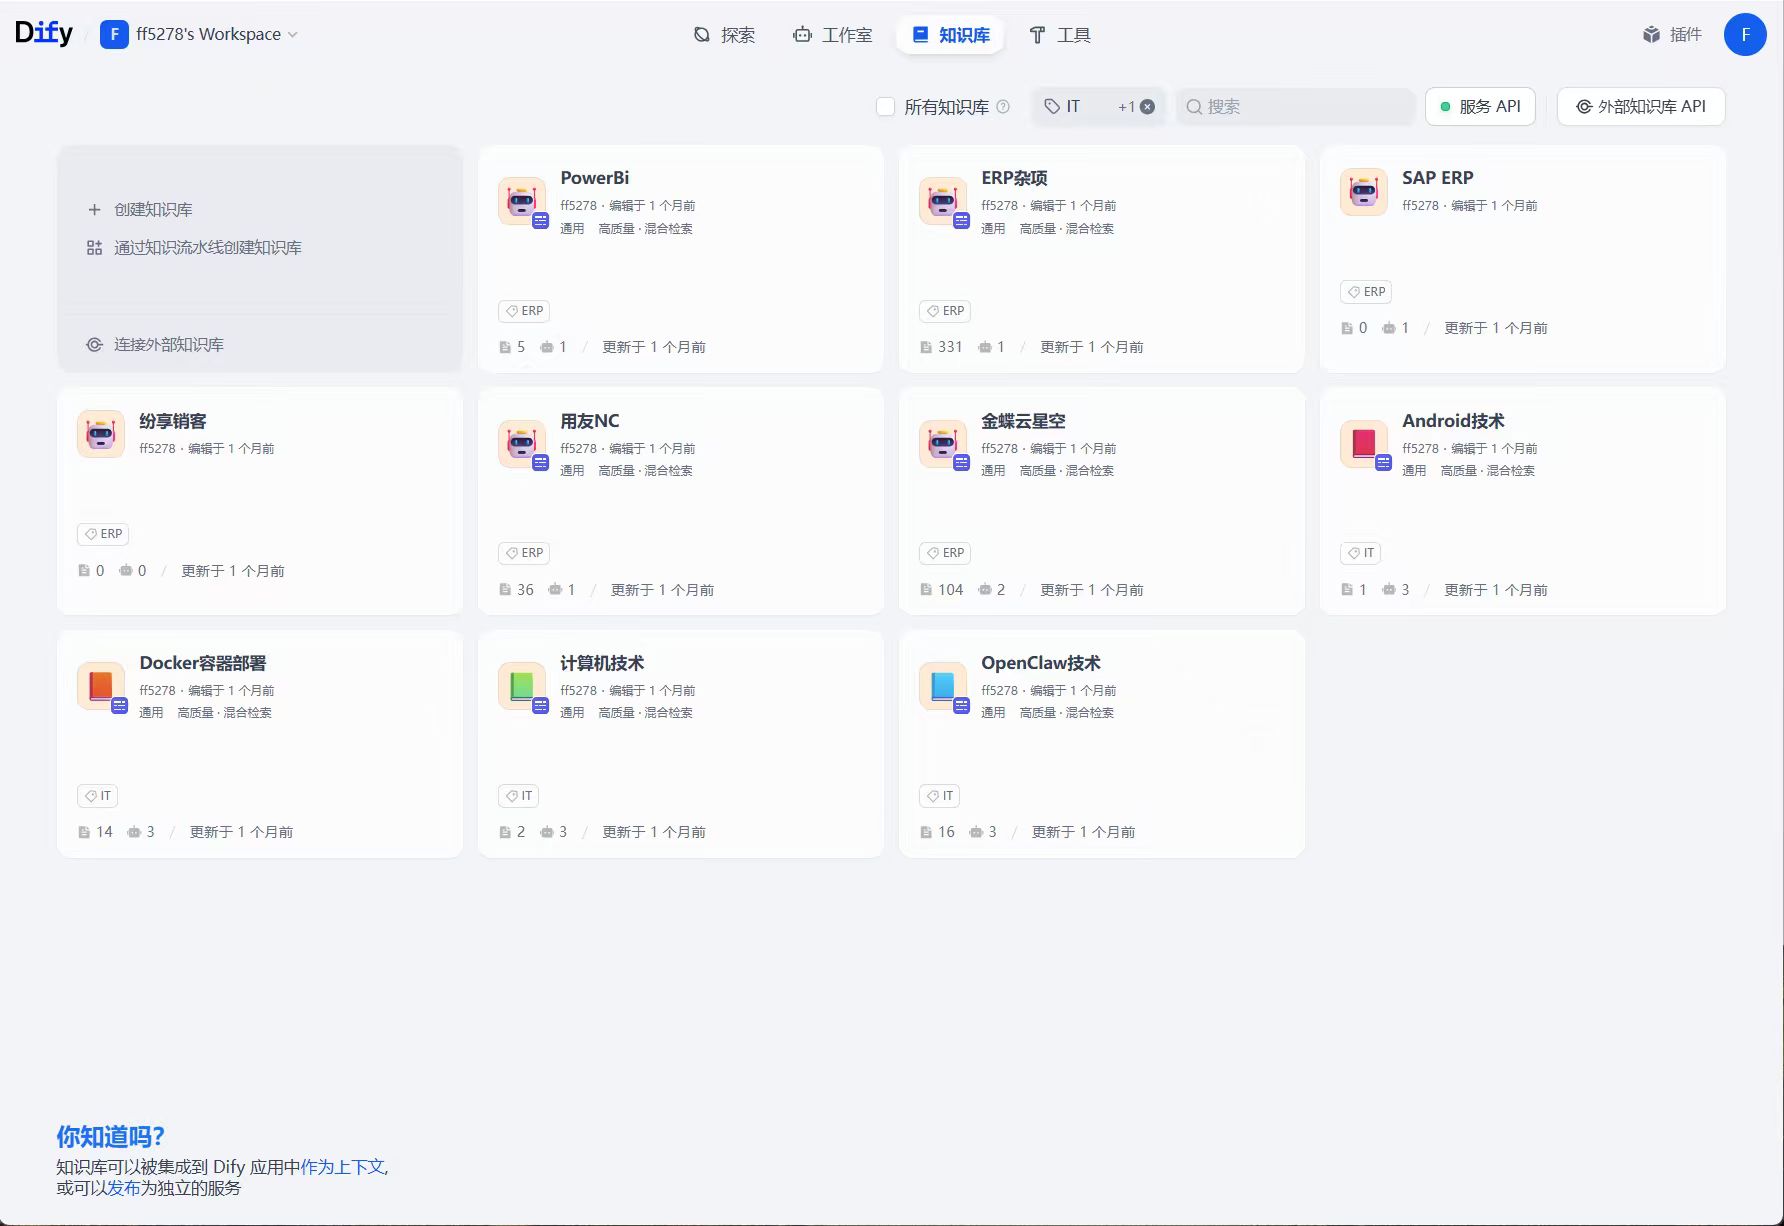Viewport: 1784px width, 1226px height.
Task: Click the 外部知识库 API button
Action: [1641, 107]
